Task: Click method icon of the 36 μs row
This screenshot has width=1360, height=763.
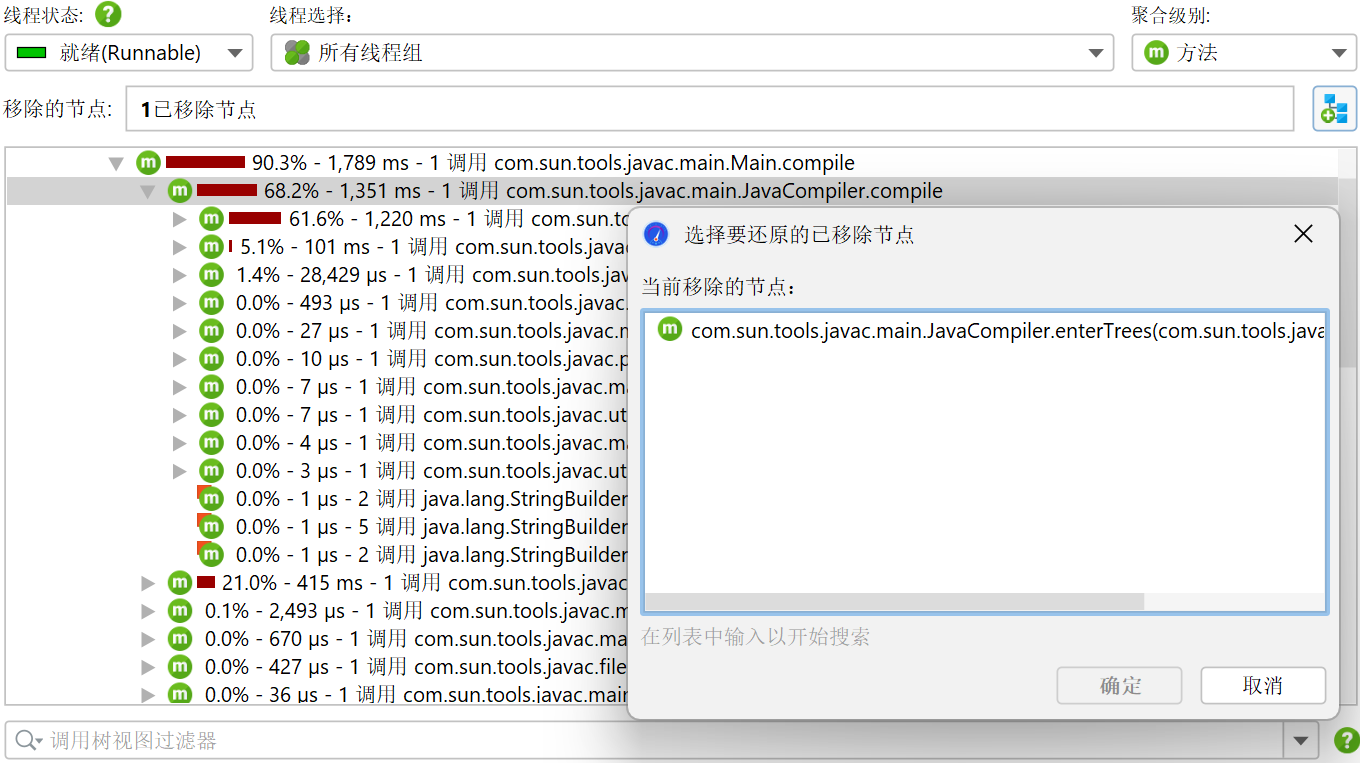Action: point(180,694)
